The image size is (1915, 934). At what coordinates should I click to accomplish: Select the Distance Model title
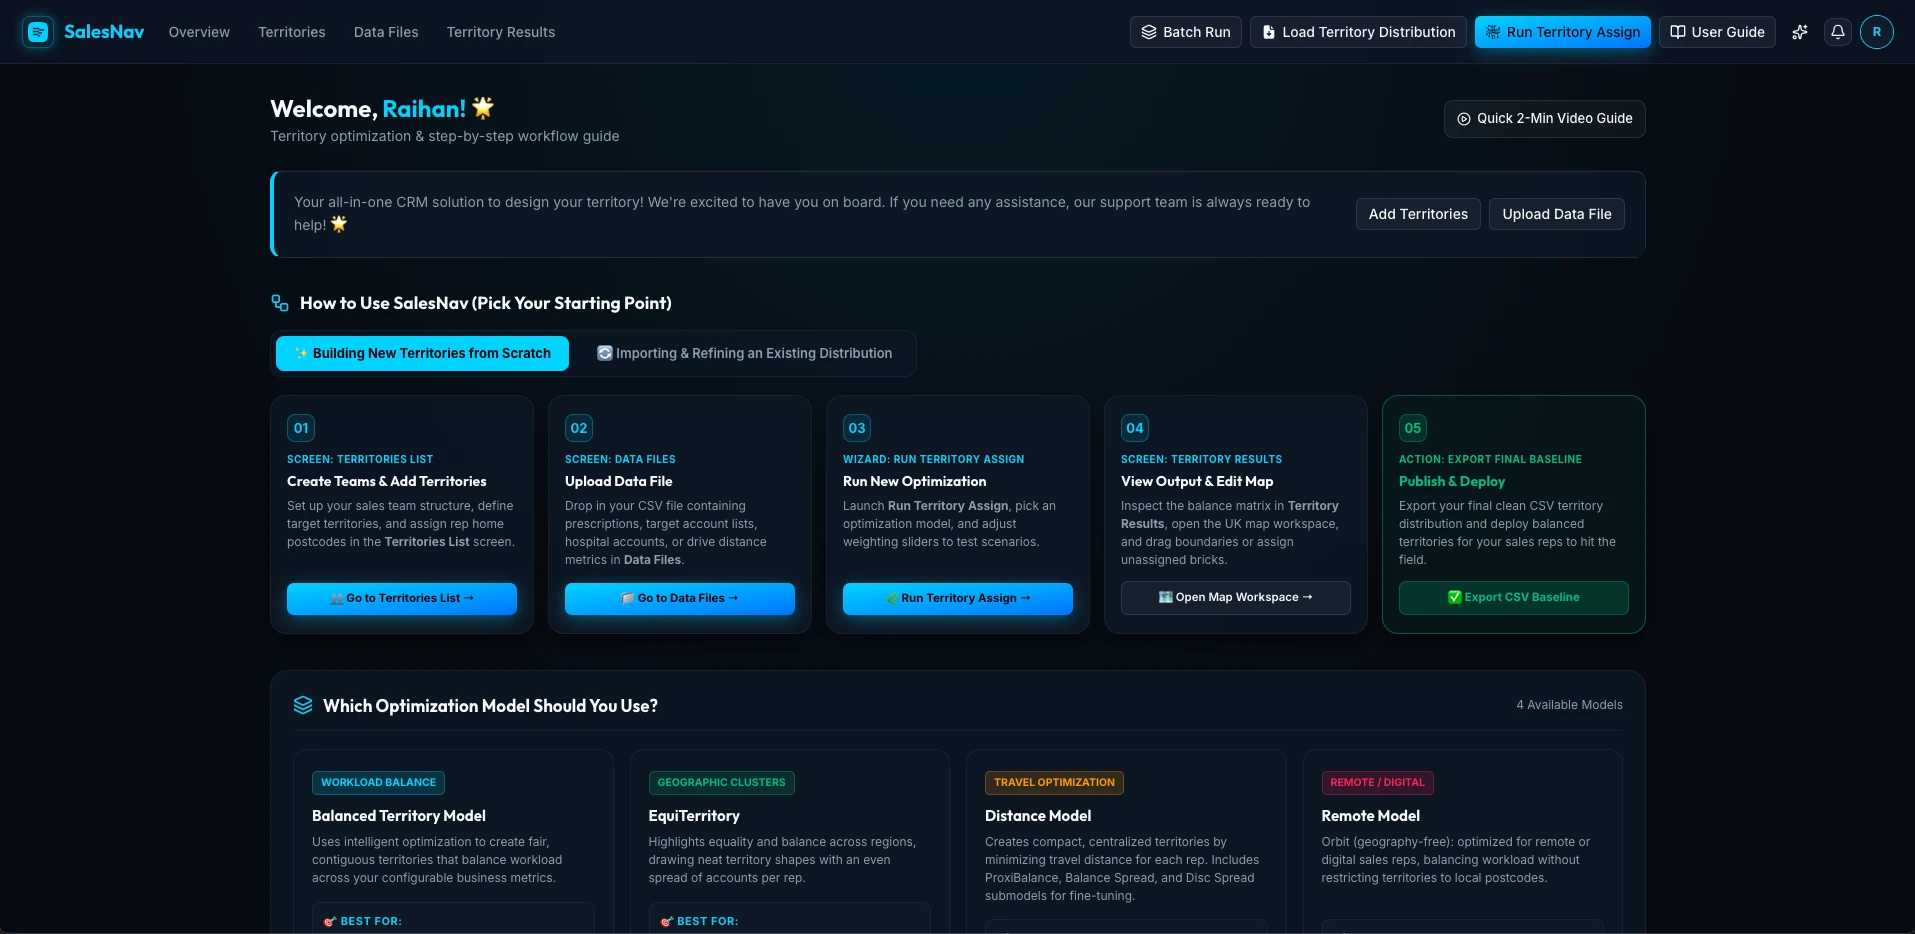click(x=1038, y=816)
